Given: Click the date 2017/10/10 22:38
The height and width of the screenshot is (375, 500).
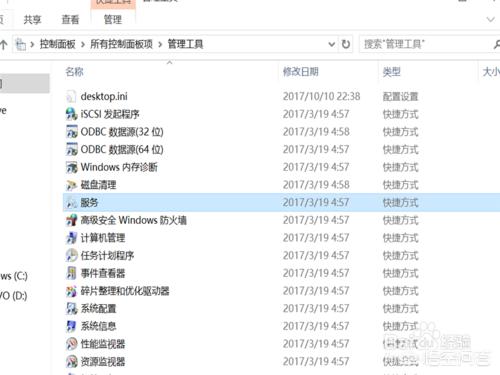Looking at the screenshot, I should click(x=322, y=97).
